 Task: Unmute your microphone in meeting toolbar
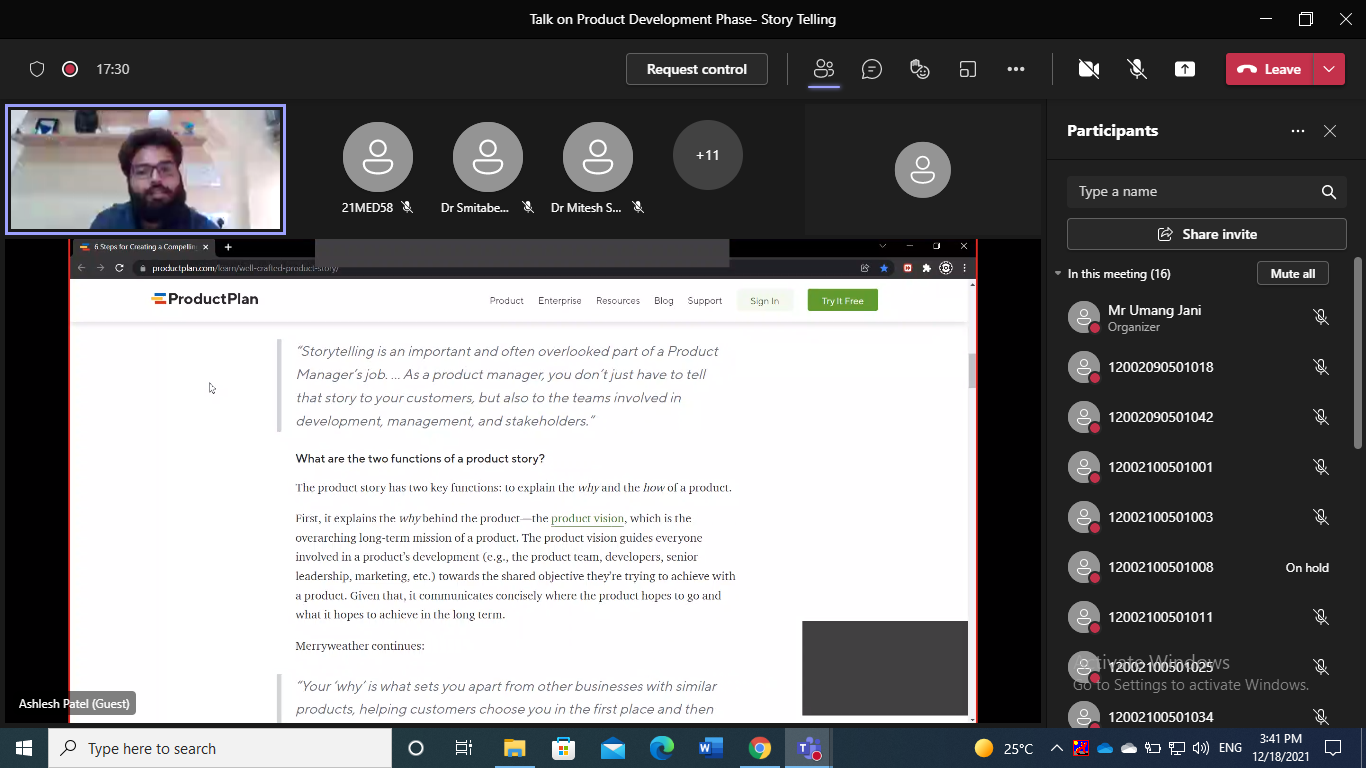click(x=1137, y=69)
